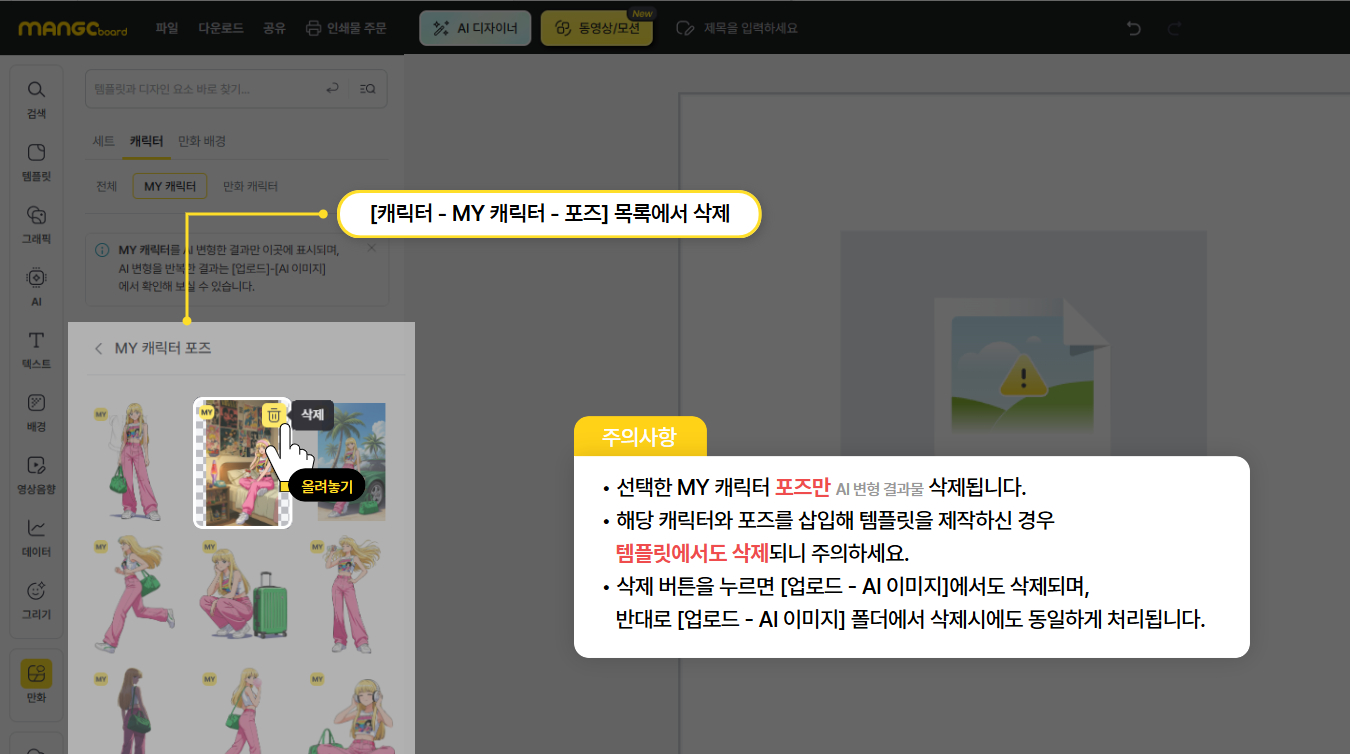
Task: Select the running pose character thumbnail
Action: 135,592
